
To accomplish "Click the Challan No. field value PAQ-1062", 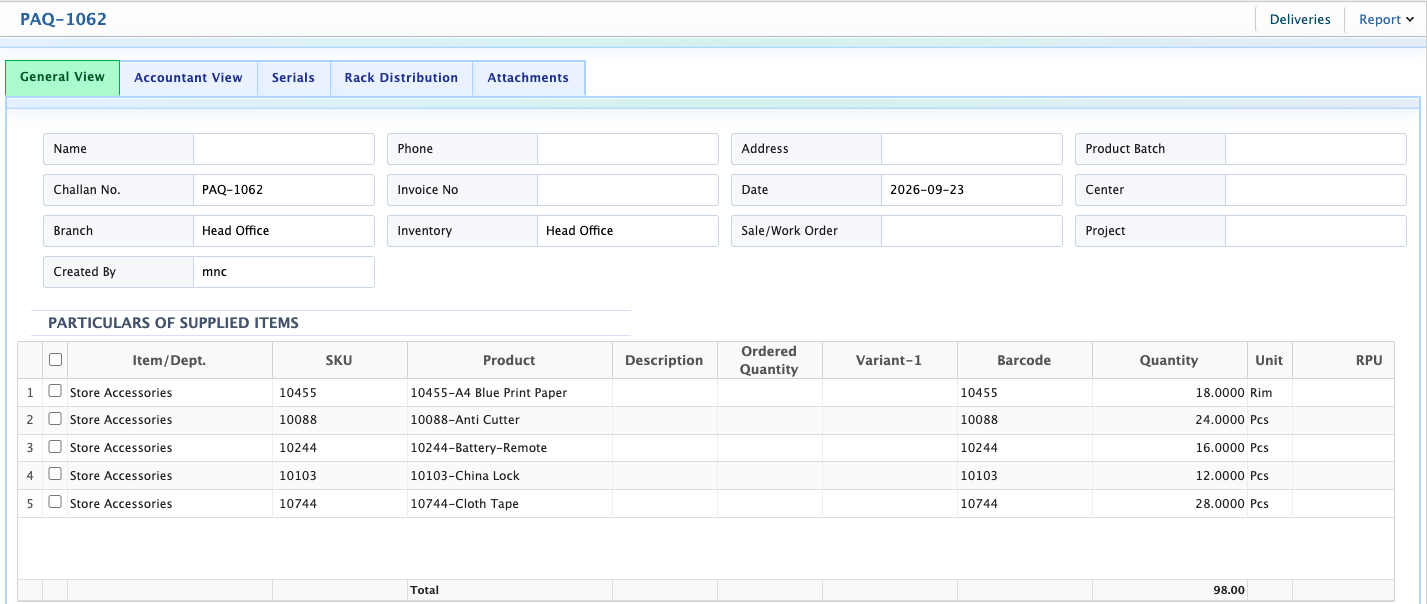I will click(x=284, y=190).
